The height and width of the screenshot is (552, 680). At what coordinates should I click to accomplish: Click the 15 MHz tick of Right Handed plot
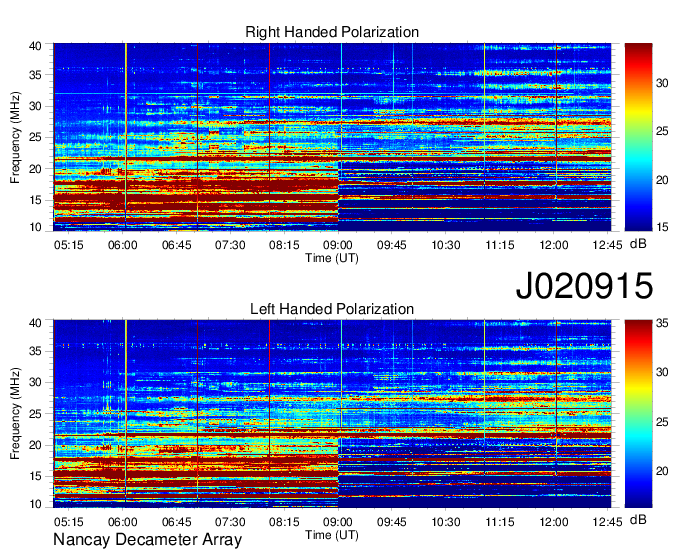(x=36, y=200)
